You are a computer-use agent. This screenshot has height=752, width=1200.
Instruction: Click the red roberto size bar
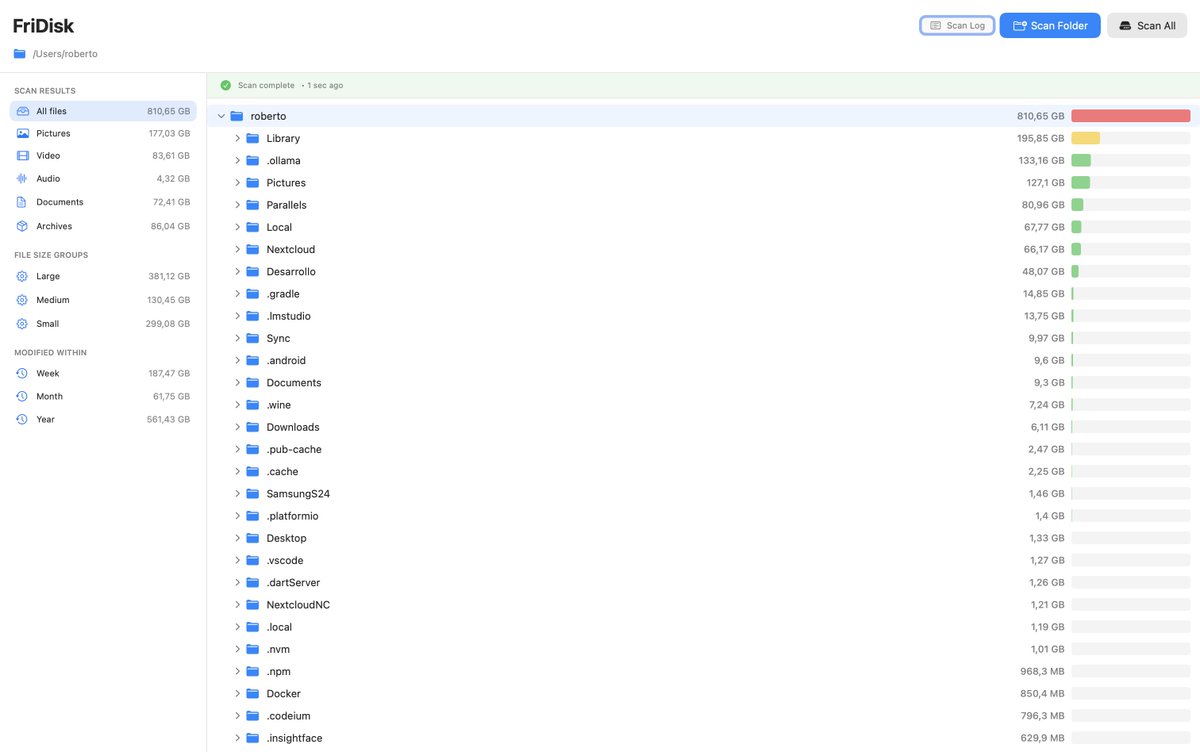pyautogui.click(x=1131, y=116)
